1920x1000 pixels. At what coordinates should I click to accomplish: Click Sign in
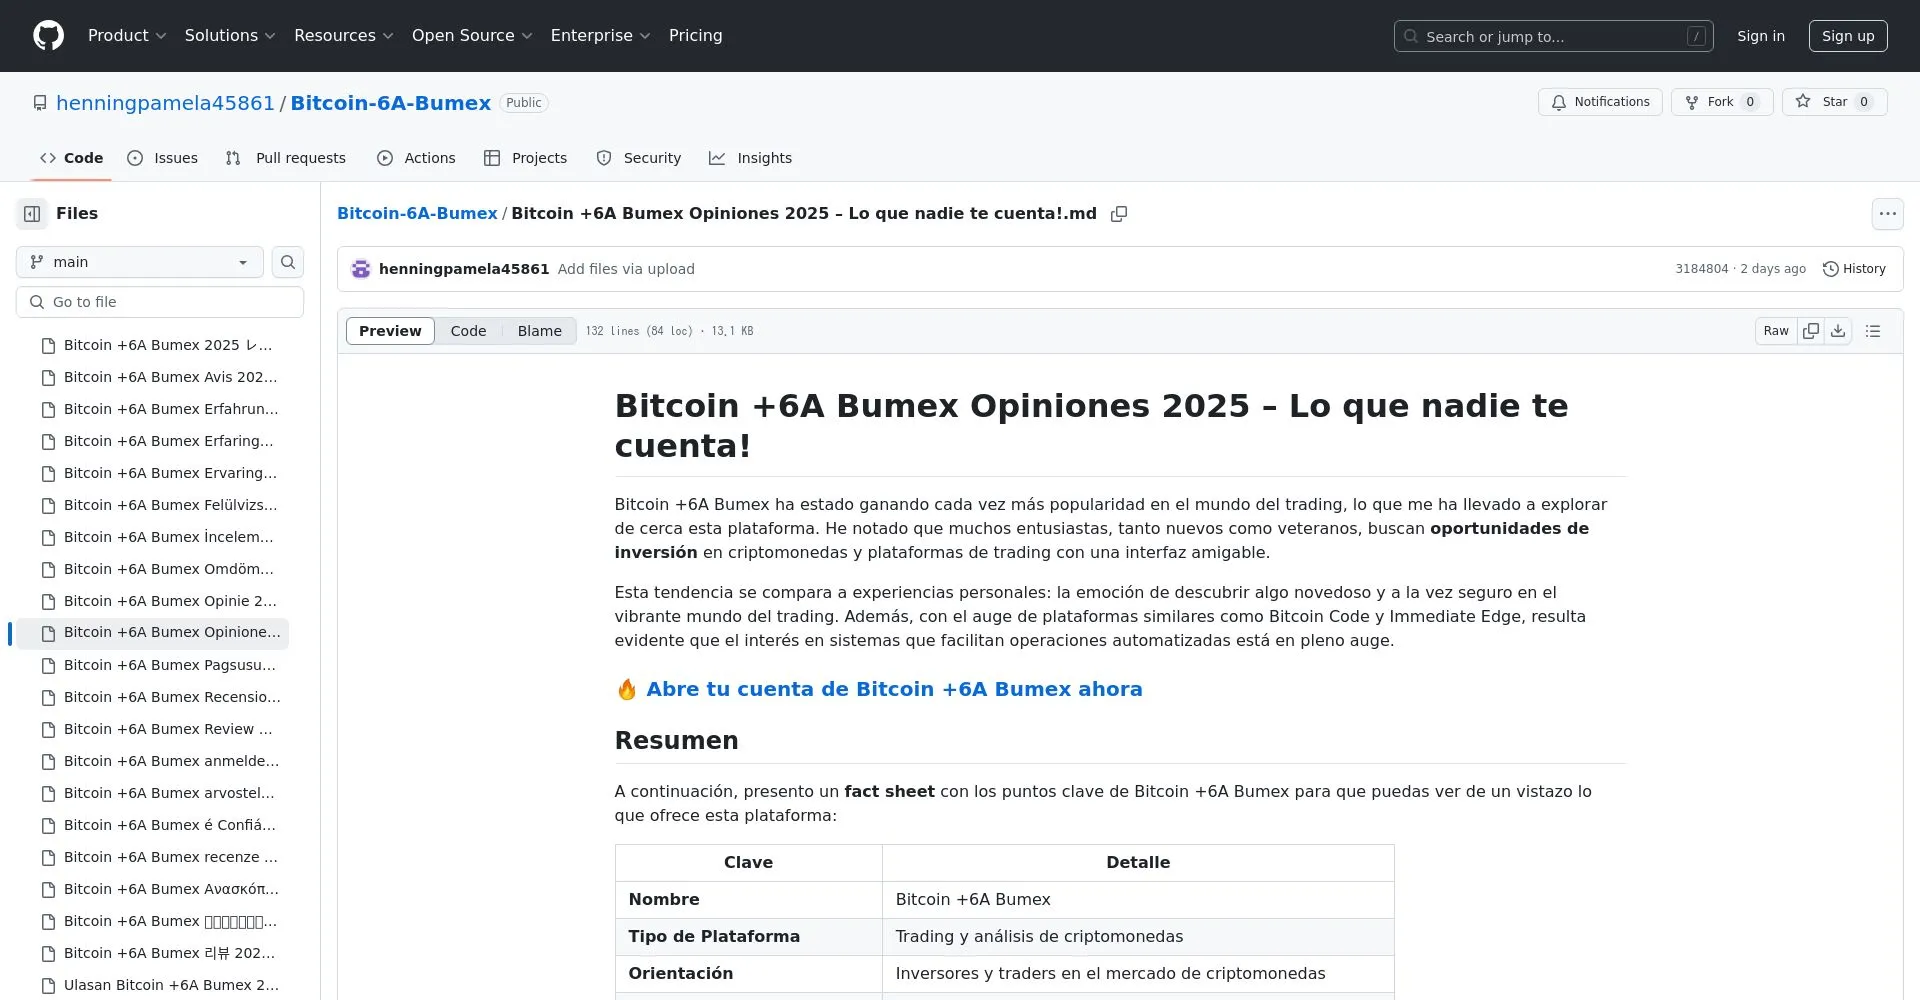coord(1761,36)
